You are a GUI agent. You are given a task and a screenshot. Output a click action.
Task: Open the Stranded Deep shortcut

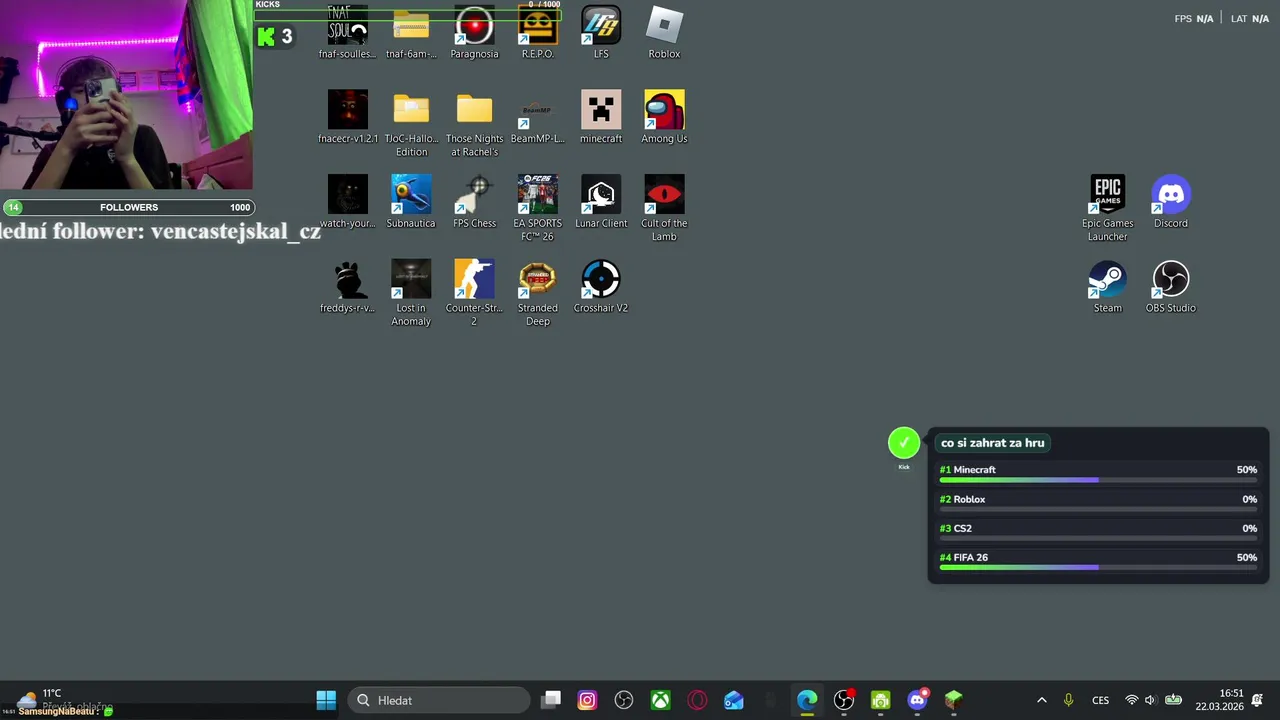(x=537, y=293)
